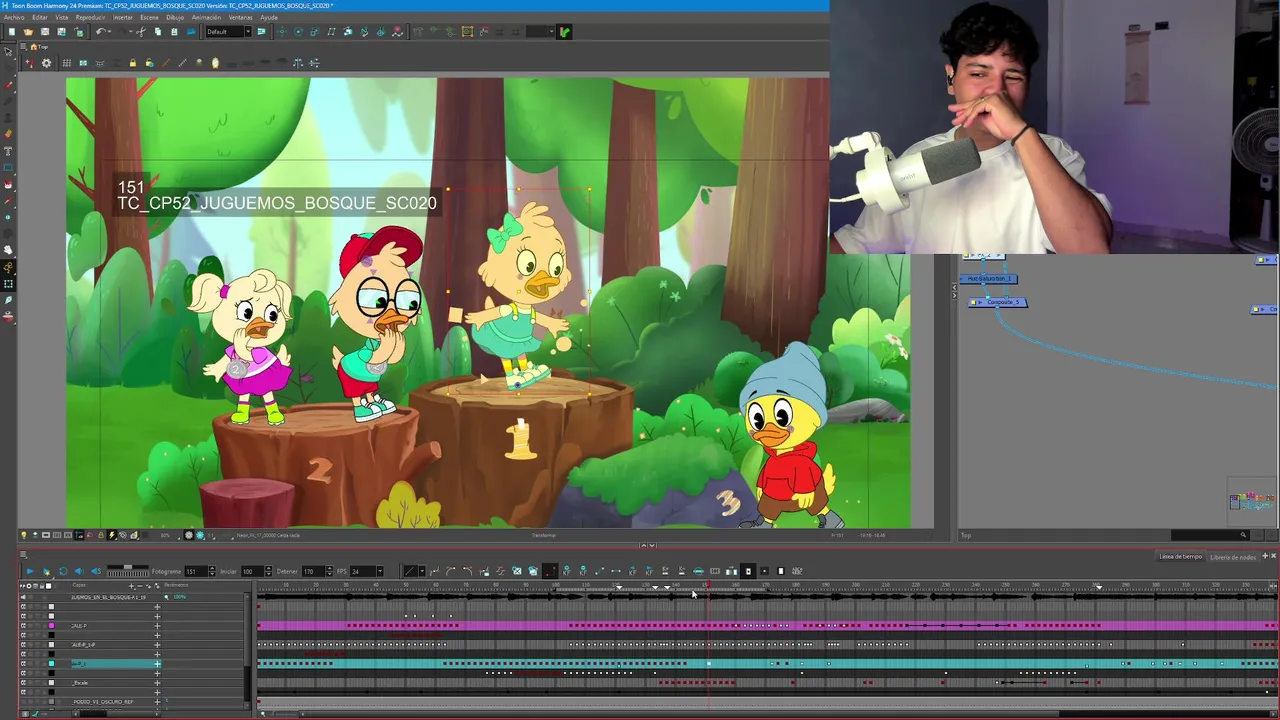This screenshot has width=1280, height=720.
Task: Click the Hue-Saturation node
Action: [988, 279]
